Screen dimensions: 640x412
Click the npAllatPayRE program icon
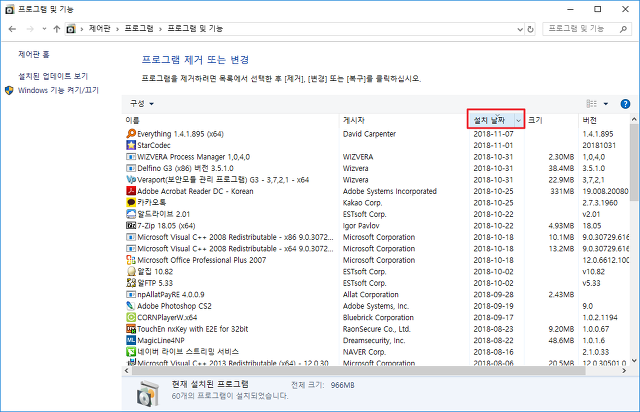[x=131, y=294]
